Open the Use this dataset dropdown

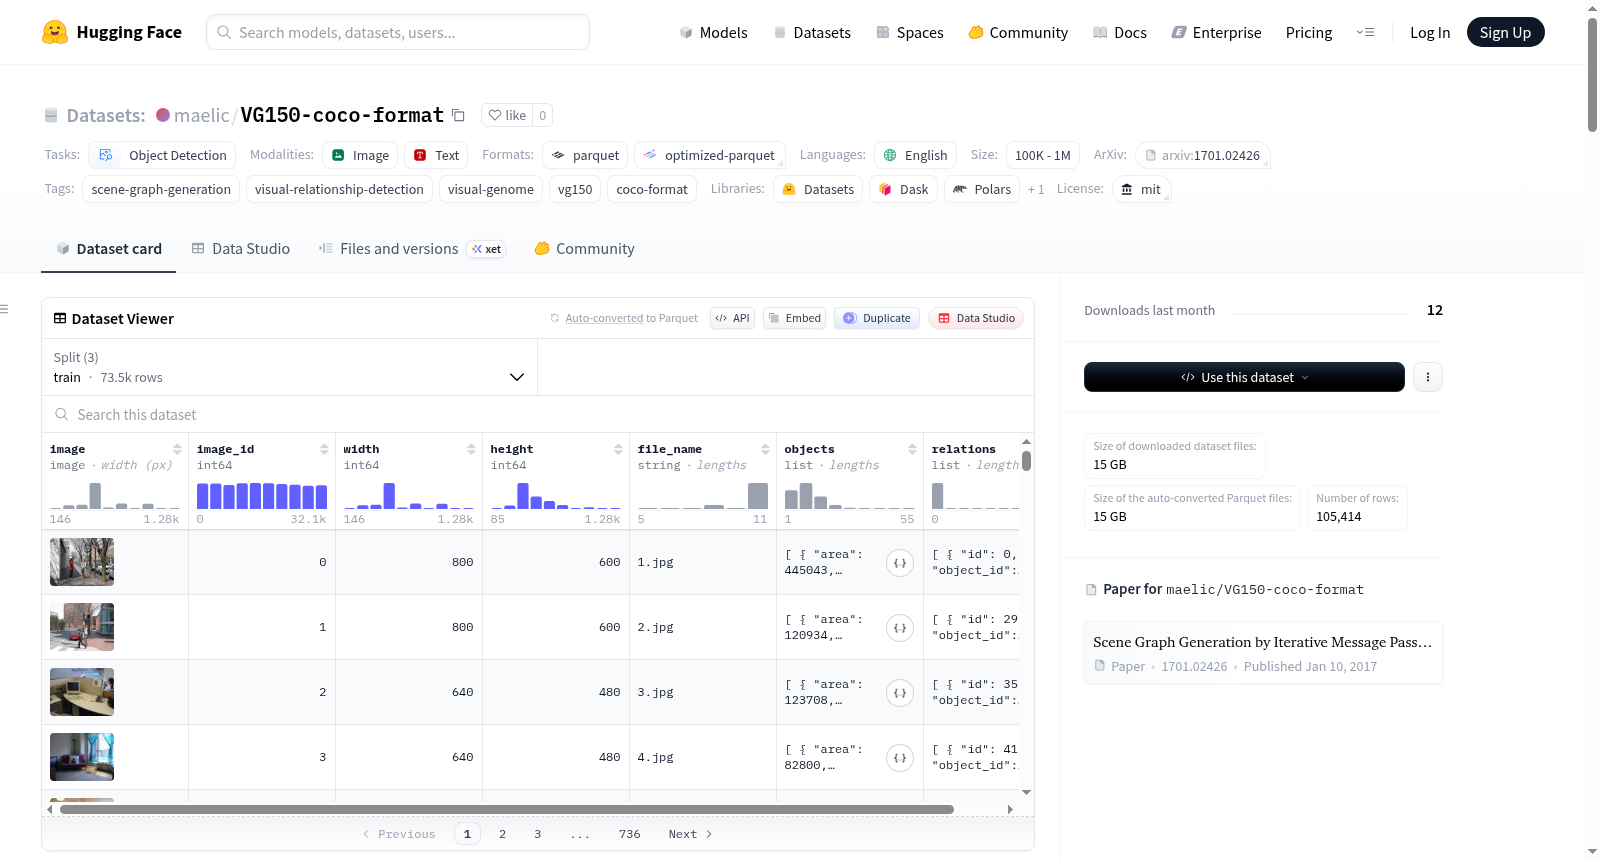[x=1244, y=377]
